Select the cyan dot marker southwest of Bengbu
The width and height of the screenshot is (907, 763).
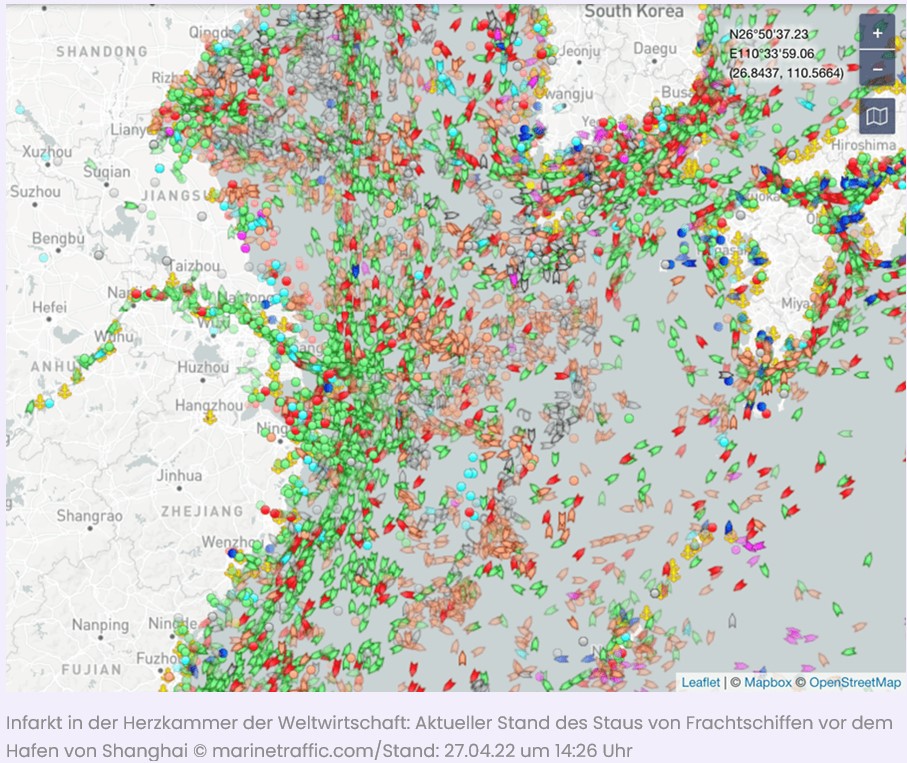(44, 257)
